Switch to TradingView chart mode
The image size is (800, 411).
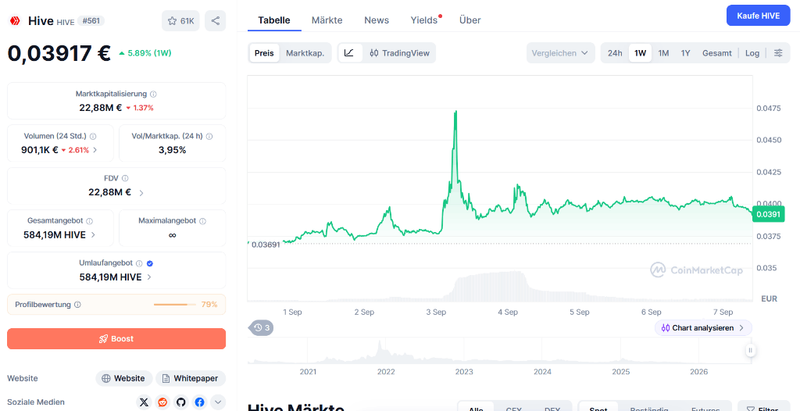click(x=399, y=53)
